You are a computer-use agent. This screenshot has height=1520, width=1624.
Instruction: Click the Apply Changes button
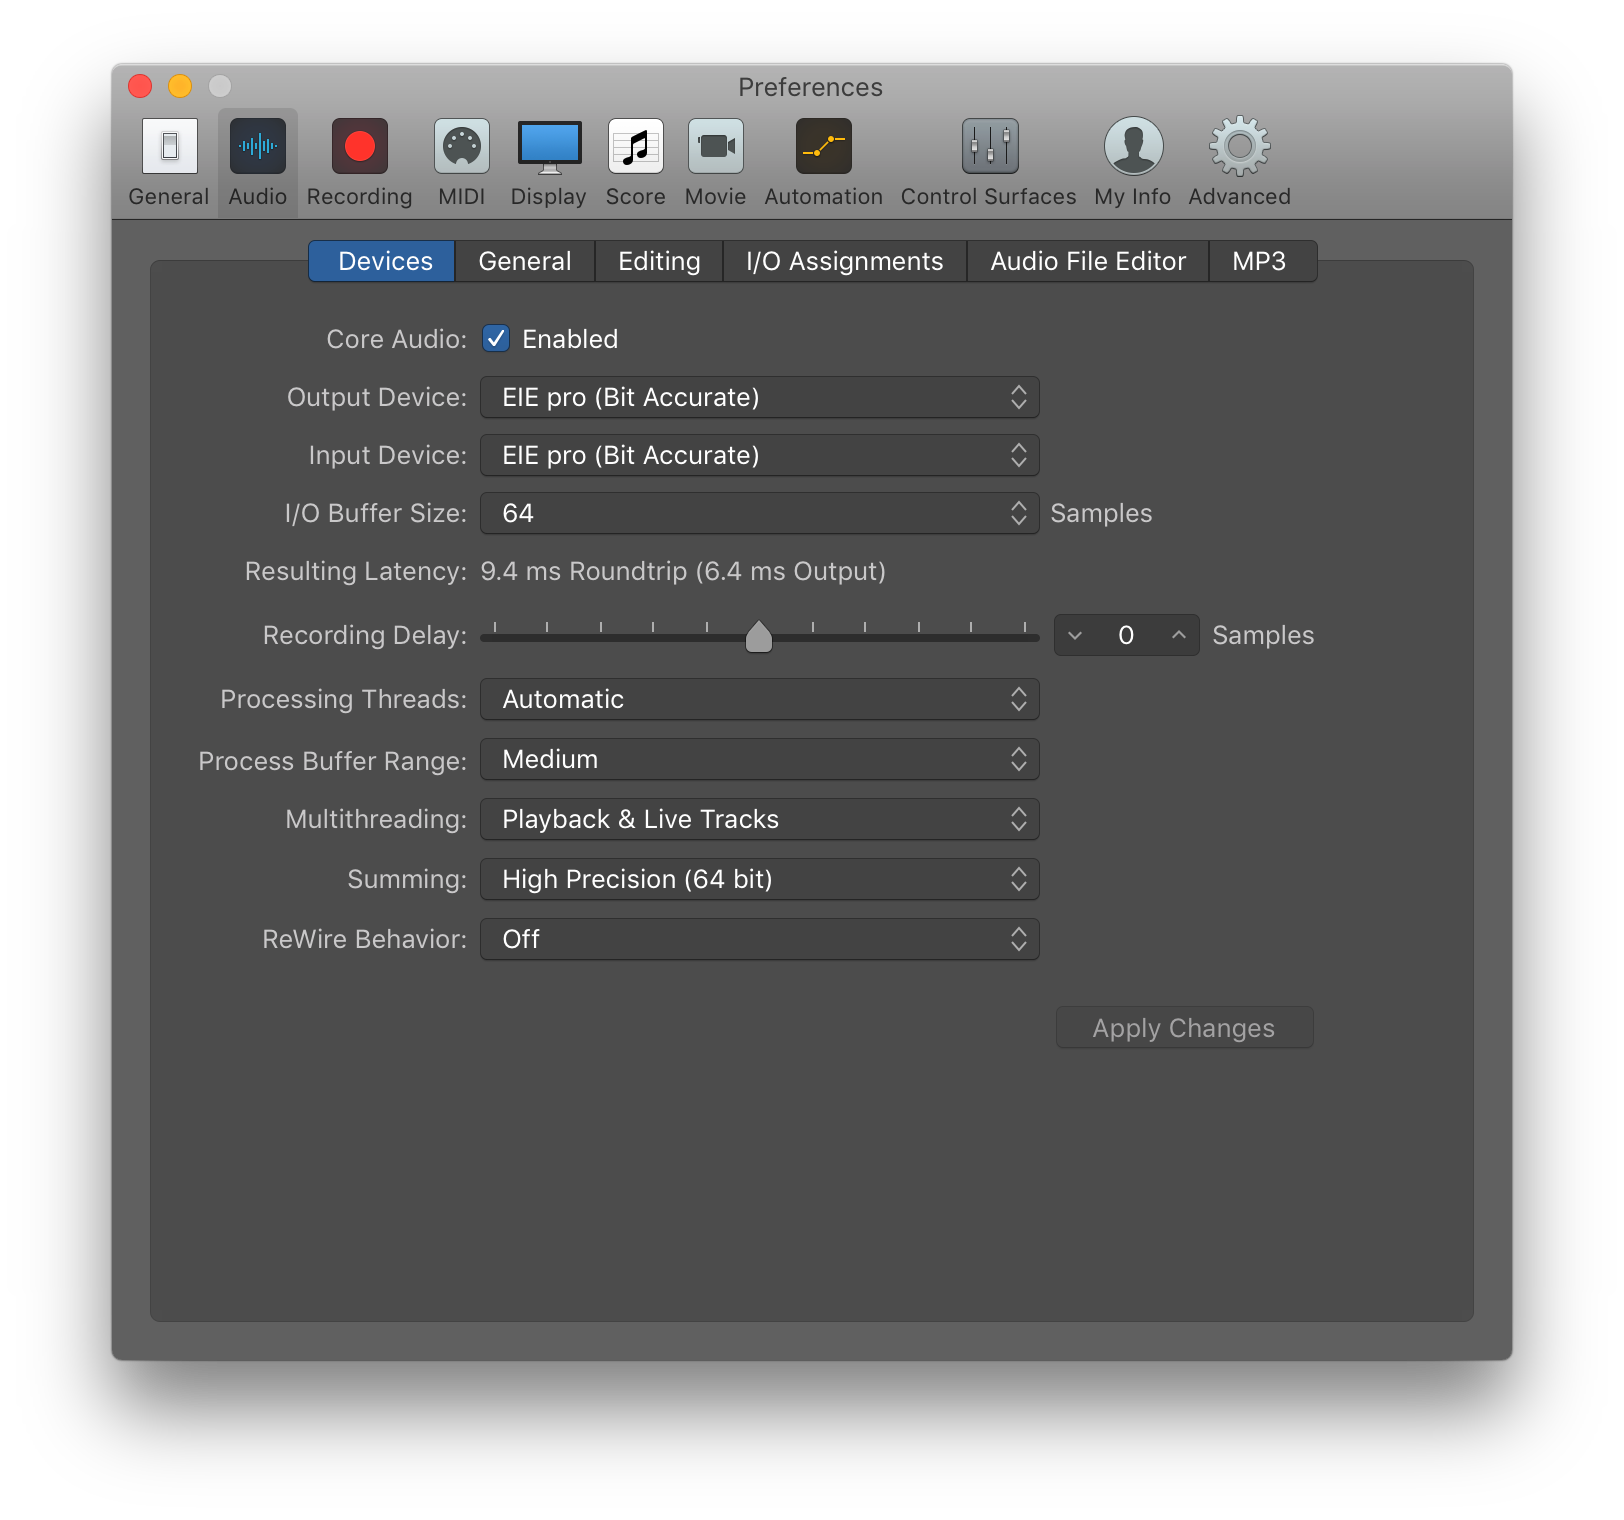pyautogui.click(x=1184, y=1028)
